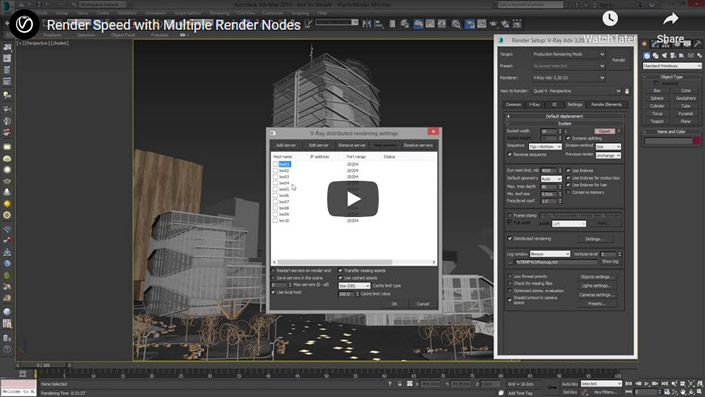Select the Systems category icon

tap(699, 55)
